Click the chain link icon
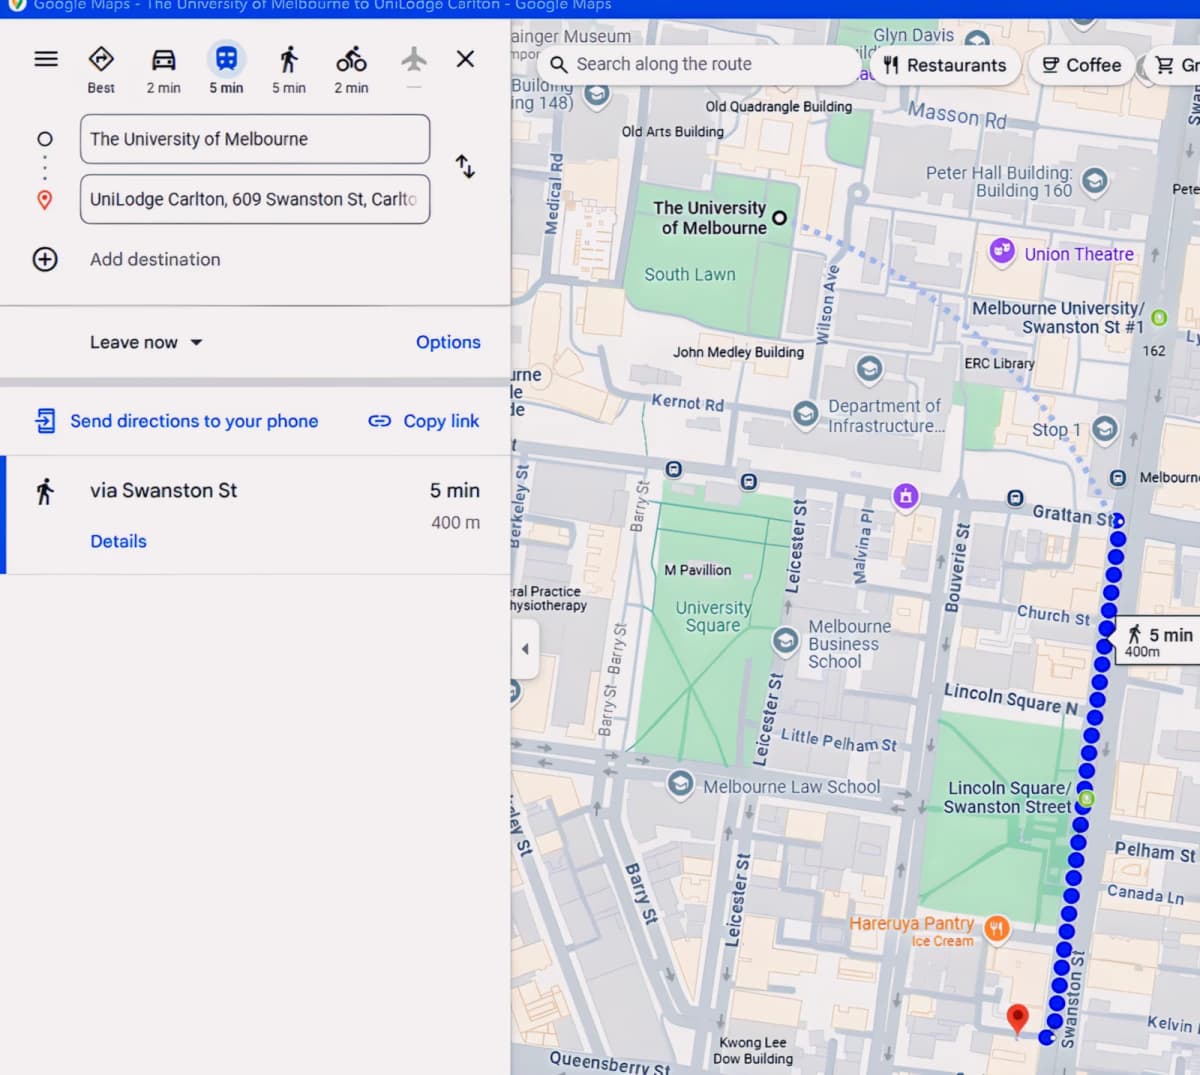 [x=379, y=421]
